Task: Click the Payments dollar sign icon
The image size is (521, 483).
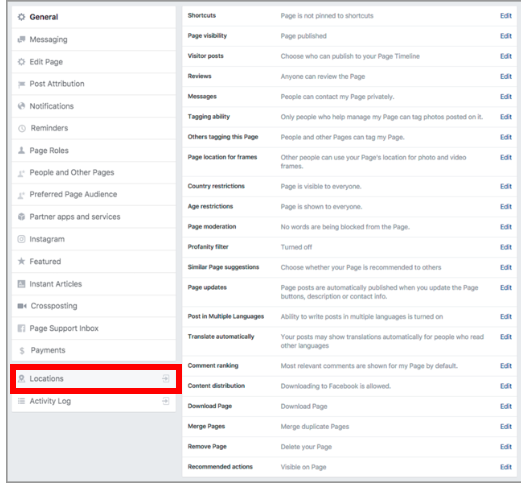Action: pos(22,350)
